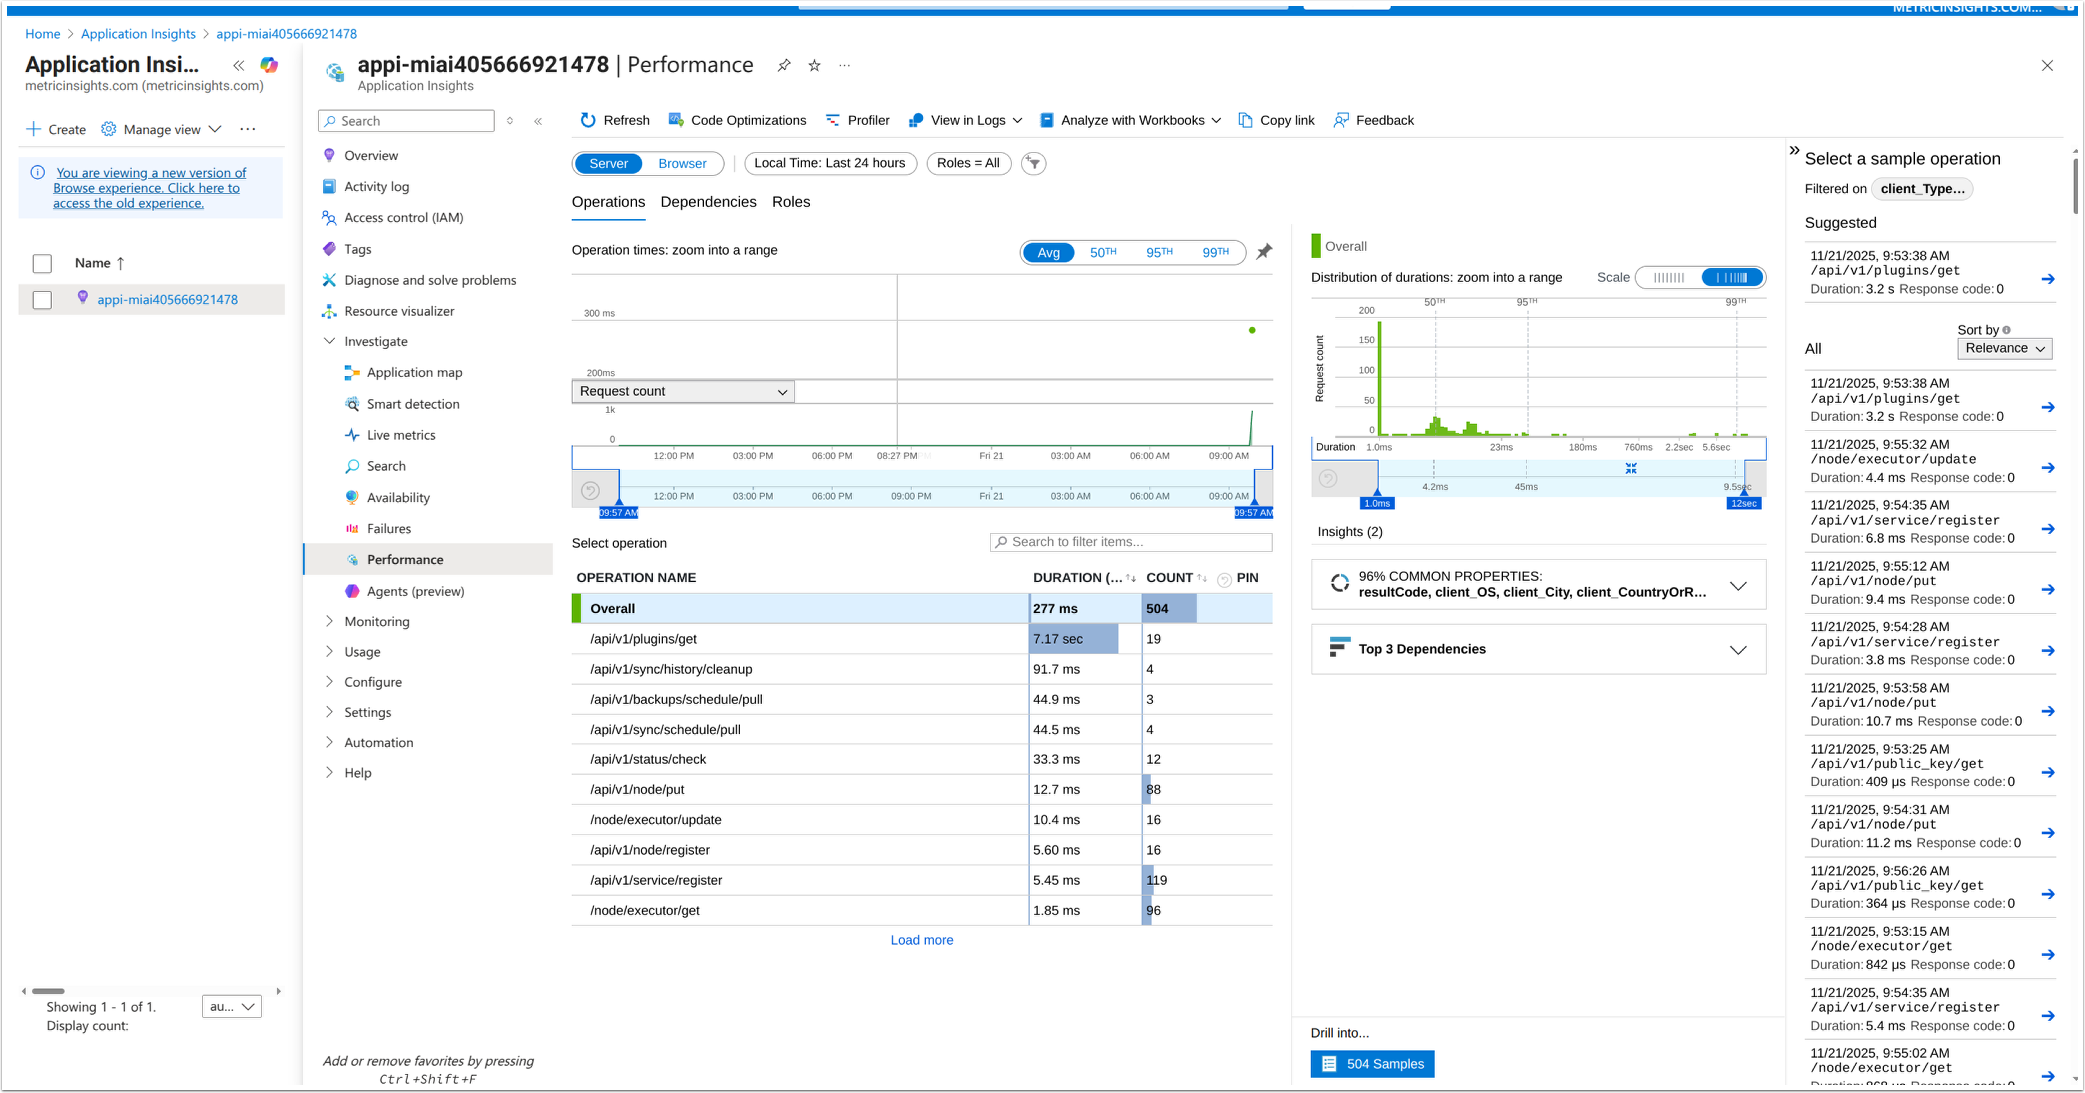Open the Copilot icon in the header
This screenshot has width=2085, height=1093.
pos(269,65)
